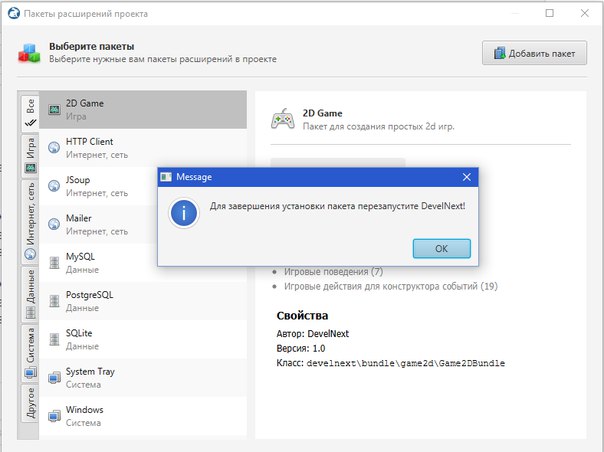Maximize the Пакеты расширений проекта window
This screenshot has width=604, height=452.
pos(550,13)
